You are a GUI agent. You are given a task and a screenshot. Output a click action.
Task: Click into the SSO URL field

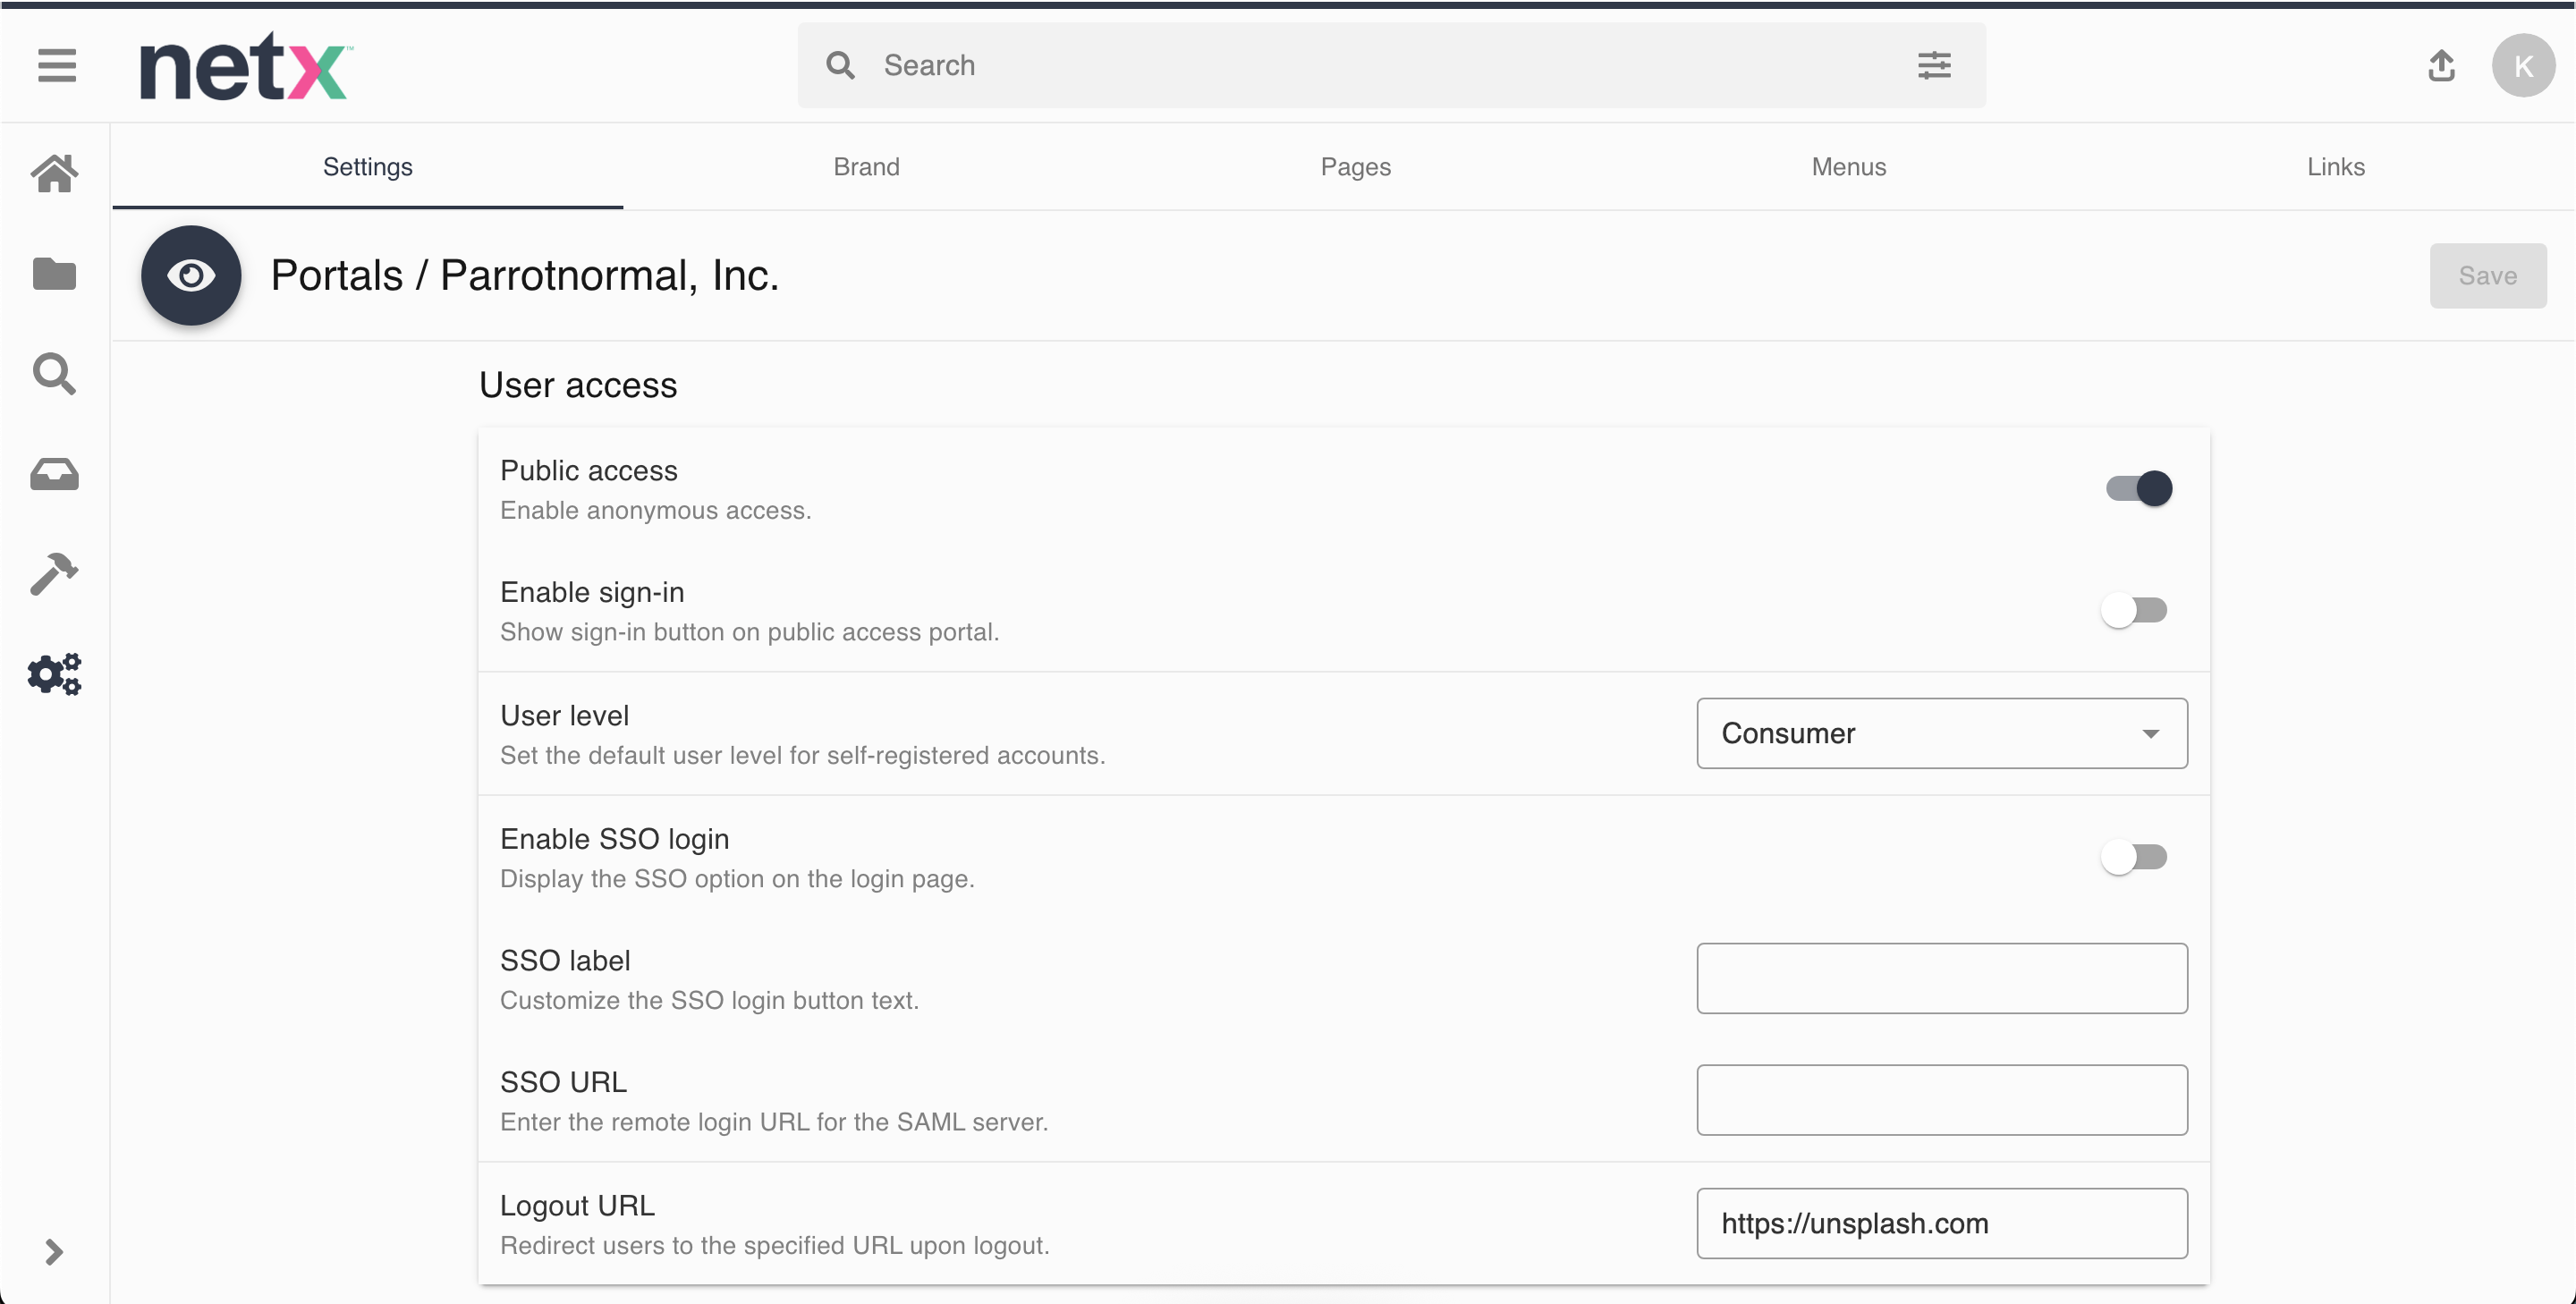pos(1941,1100)
